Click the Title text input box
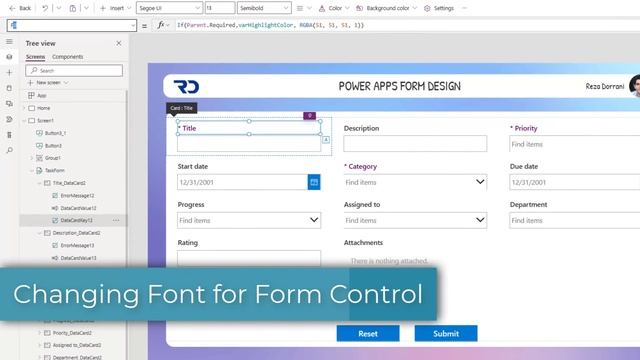The height and width of the screenshot is (360, 640). click(249, 144)
